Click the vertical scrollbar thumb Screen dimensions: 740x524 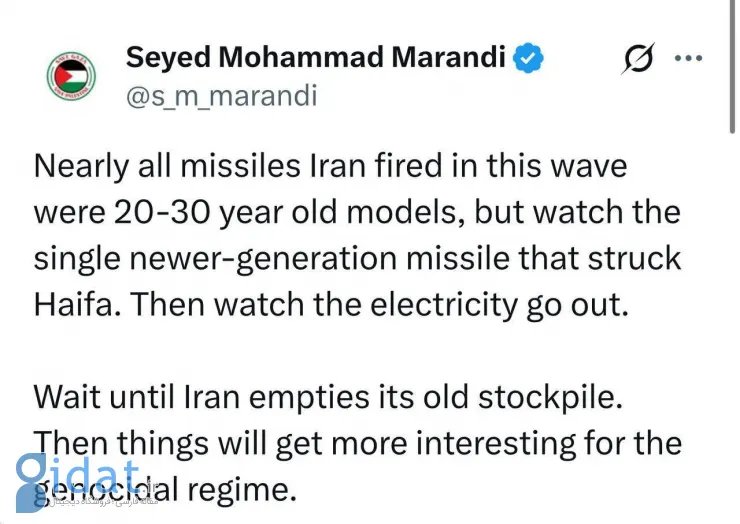732,66
